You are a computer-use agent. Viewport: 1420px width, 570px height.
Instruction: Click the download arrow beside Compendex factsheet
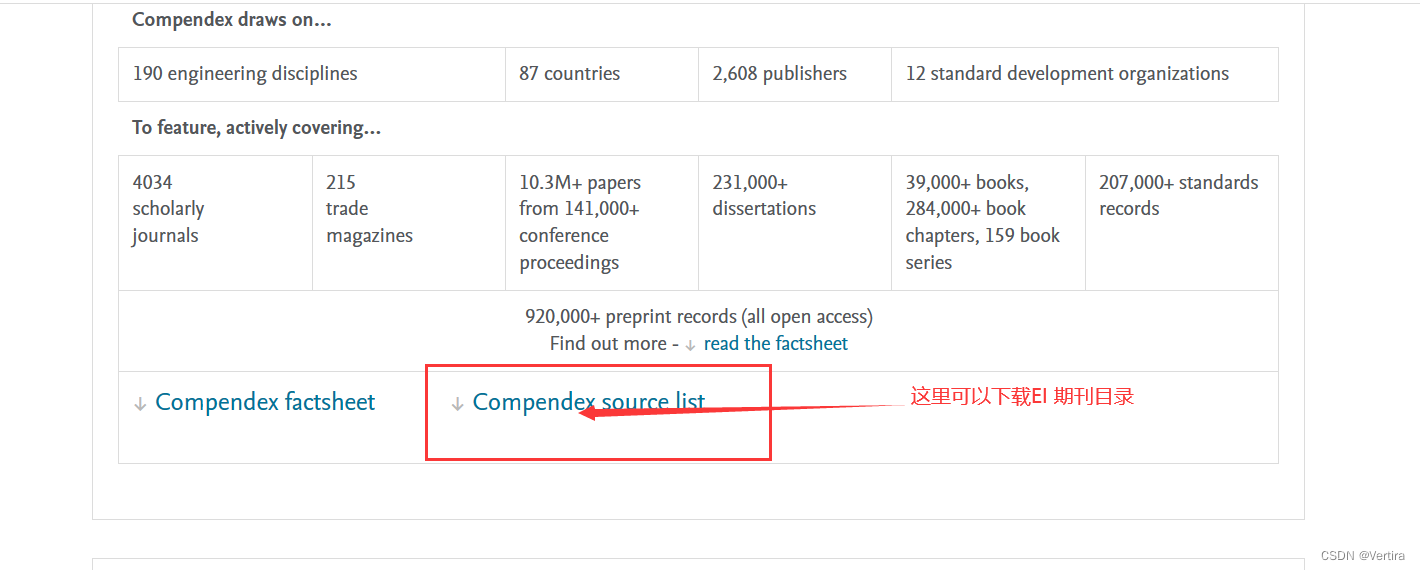click(140, 404)
